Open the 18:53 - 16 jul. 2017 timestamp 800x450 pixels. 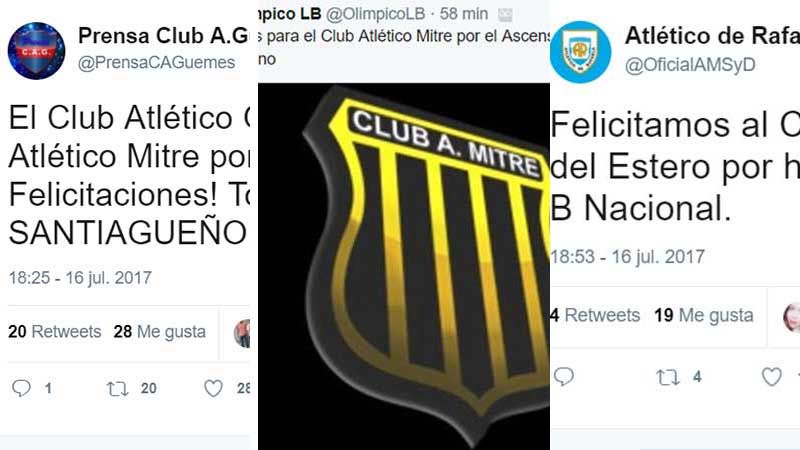tap(628, 256)
